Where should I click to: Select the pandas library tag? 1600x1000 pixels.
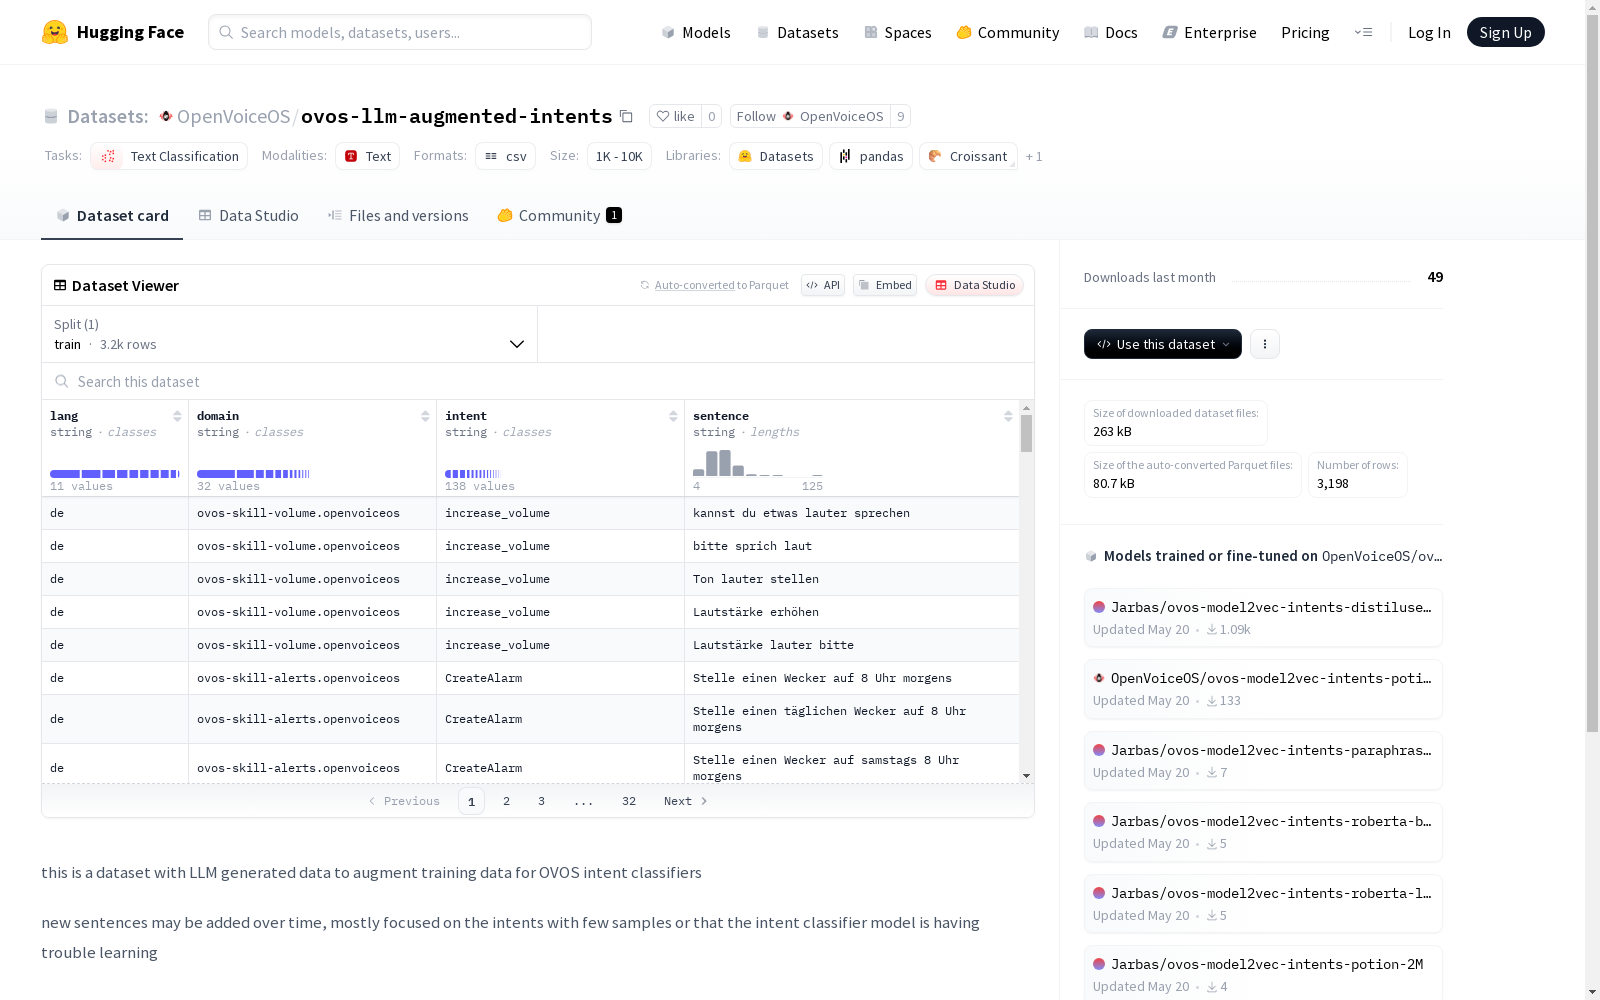(871, 156)
